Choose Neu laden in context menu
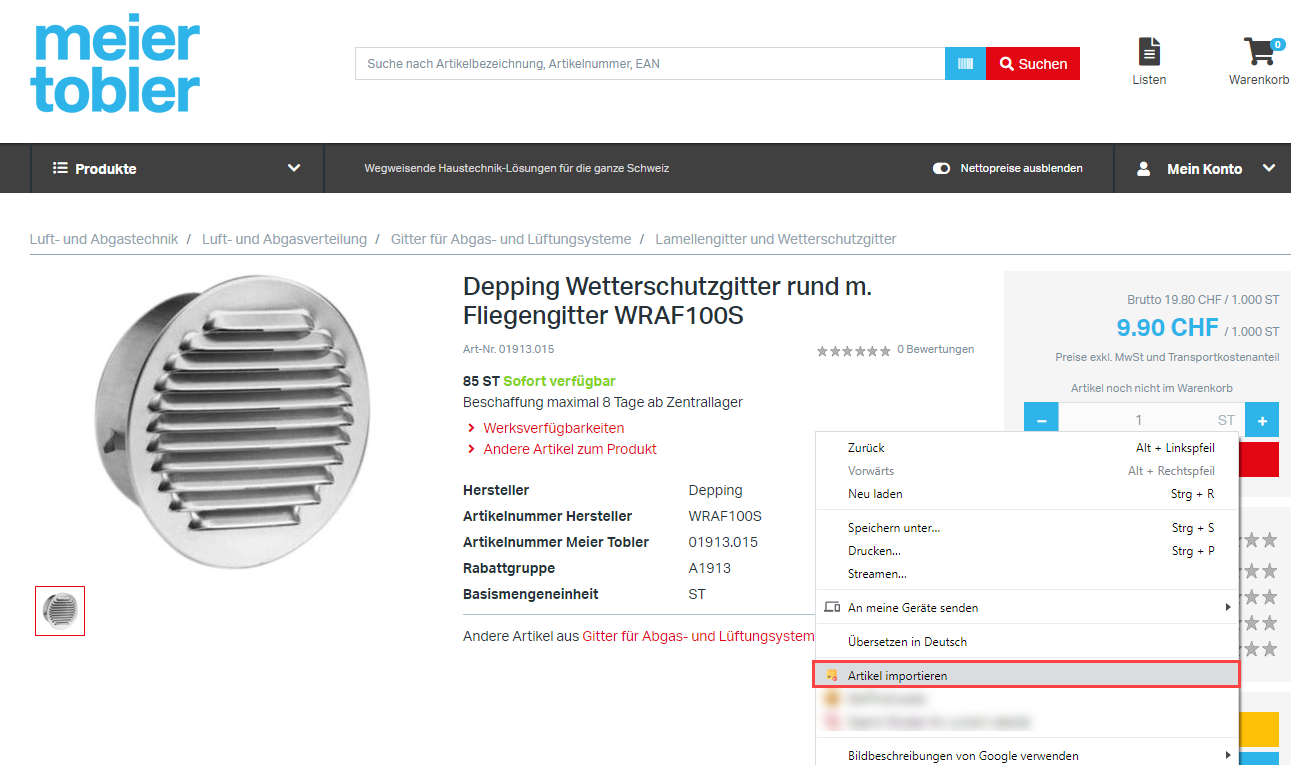This screenshot has height=765, width=1291. pos(875,494)
